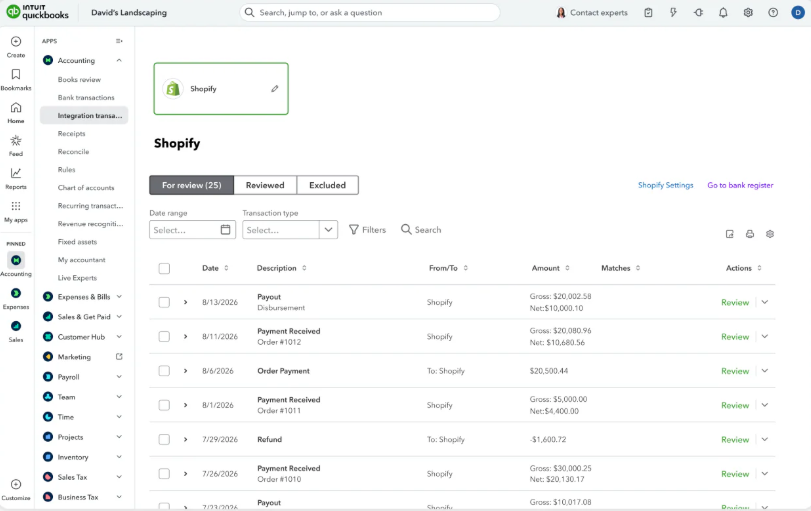Sort by Amount column header

point(550,268)
